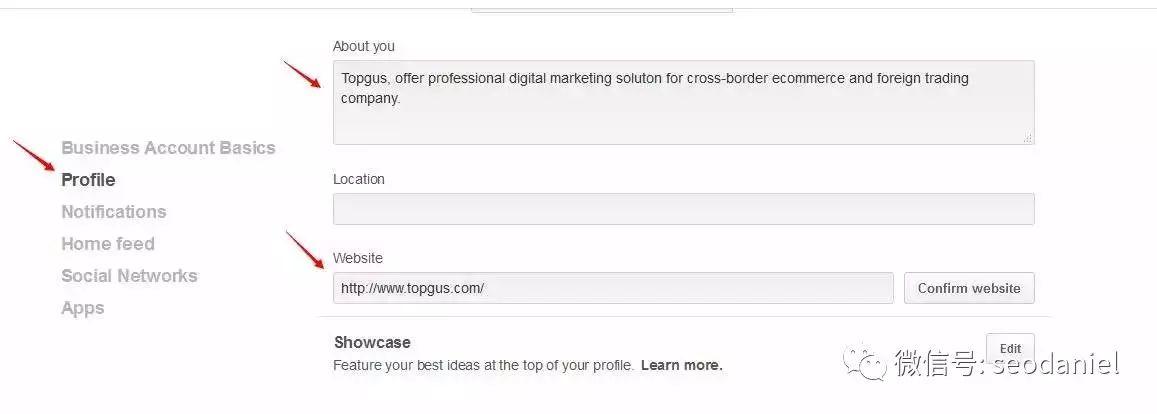Click the Showcase Edit button
Image resolution: width=1157 pixels, height=414 pixels.
click(x=1010, y=348)
